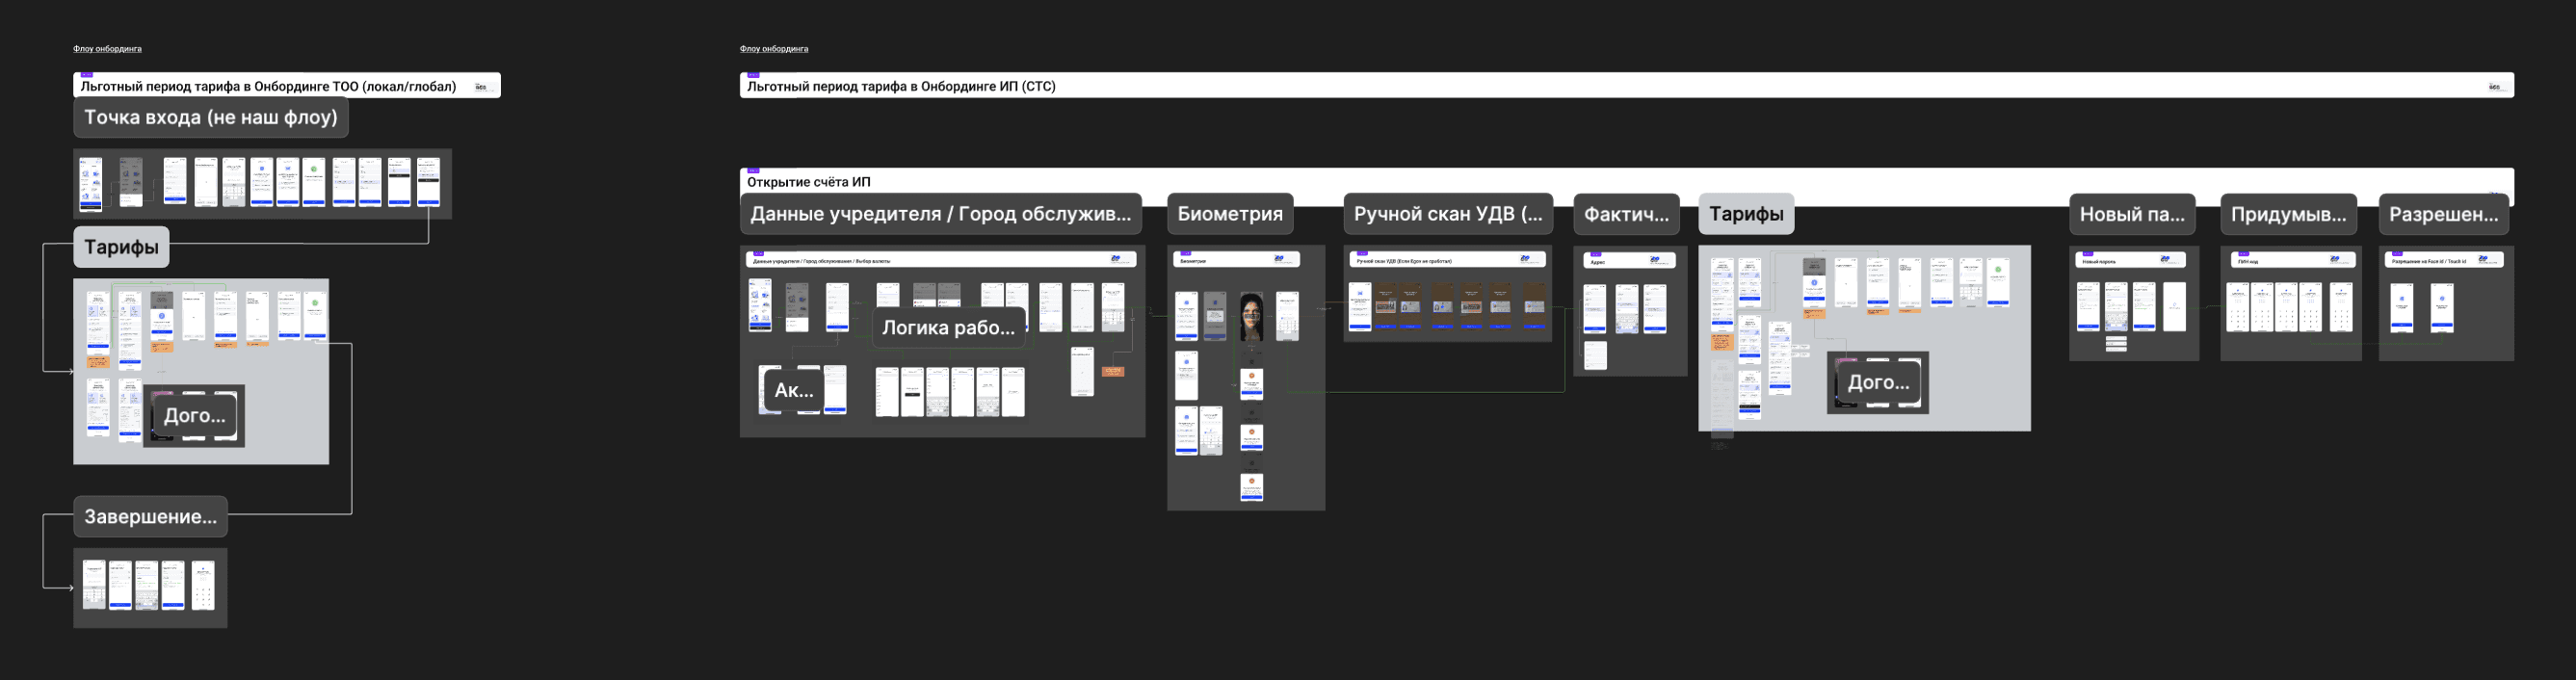The height and width of the screenshot is (680, 2576).
Task: Select the 'Ручной скан УДВ (Если Egov не сработал)' header text
Action: 1404,261
